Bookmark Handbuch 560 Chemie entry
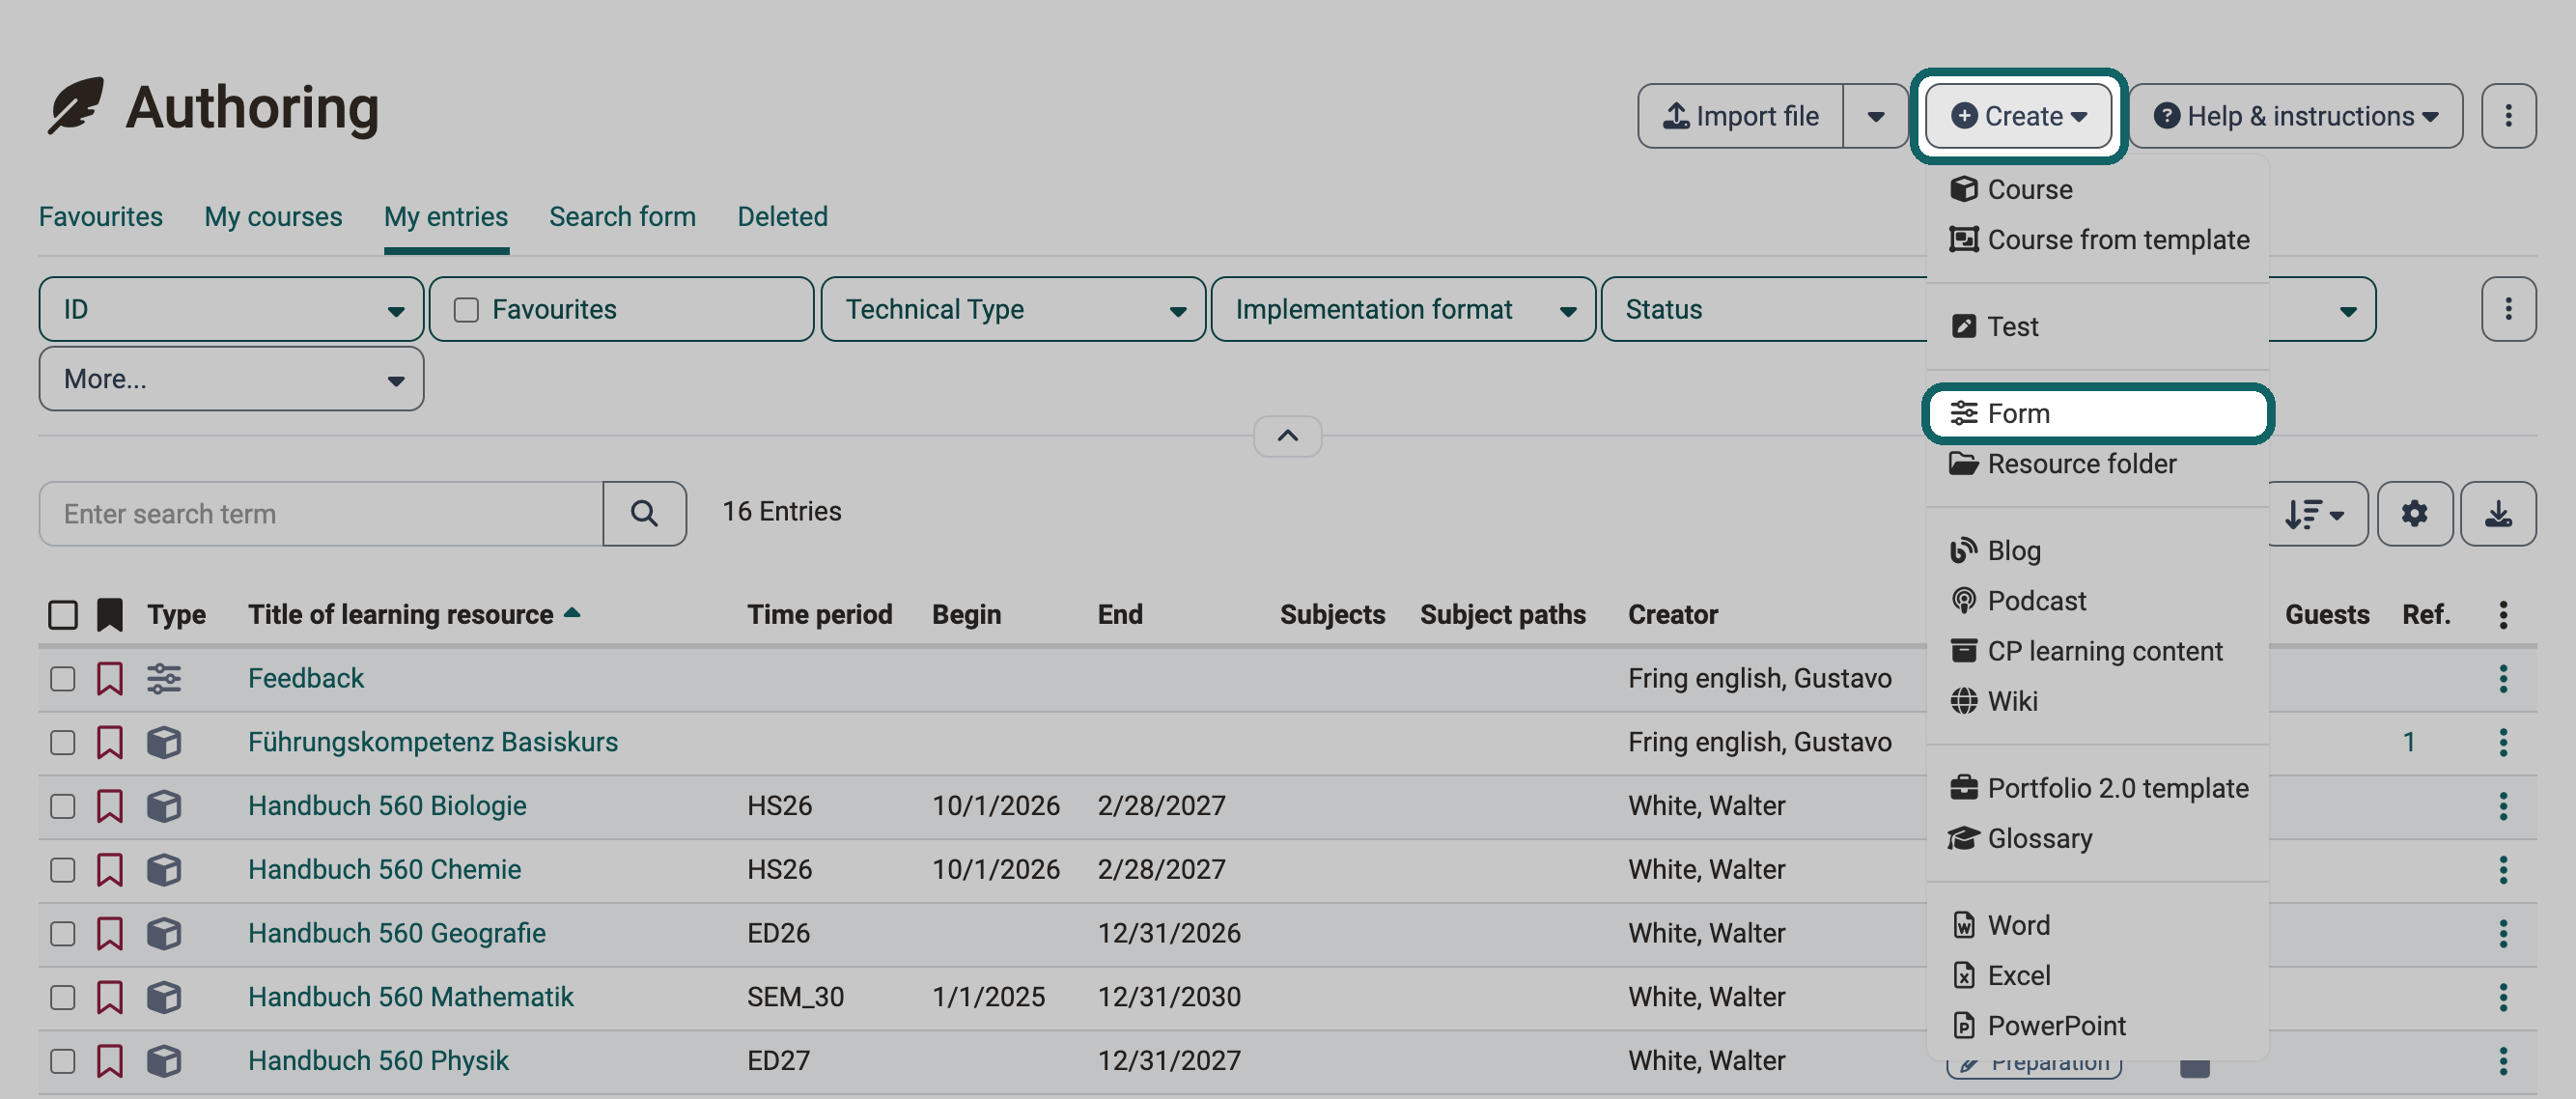2576x1099 pixels. click(x=109, y=869)
